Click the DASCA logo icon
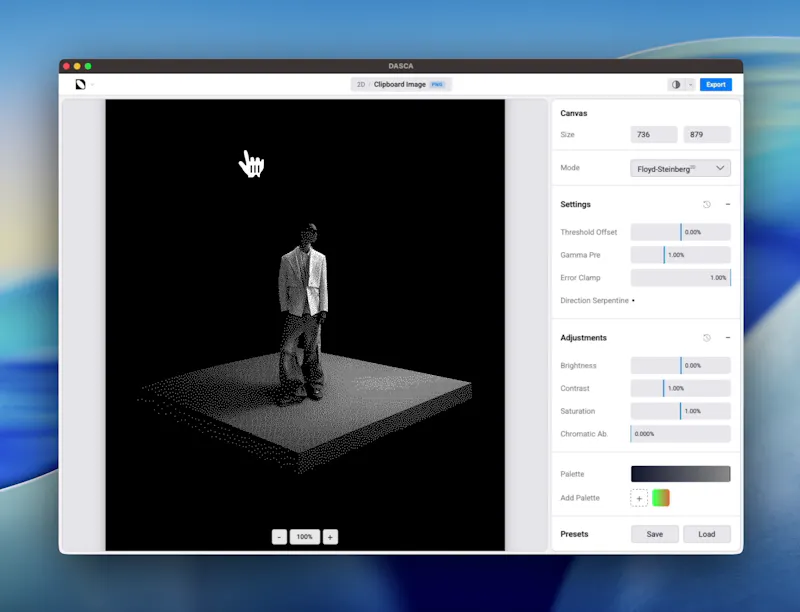This screenshot has width=800, height=612. click(x=80, y=84)
